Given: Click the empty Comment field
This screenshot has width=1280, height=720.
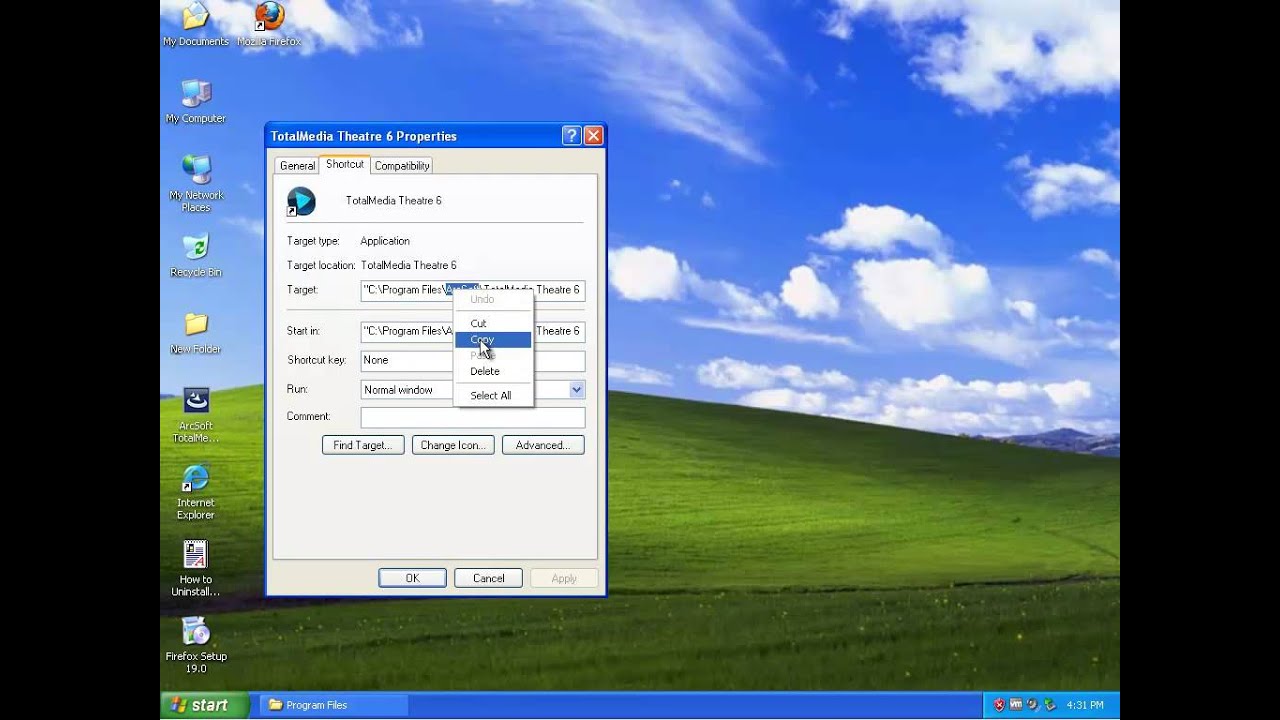Looking at the screenshot, I should (x=473, y=417).
